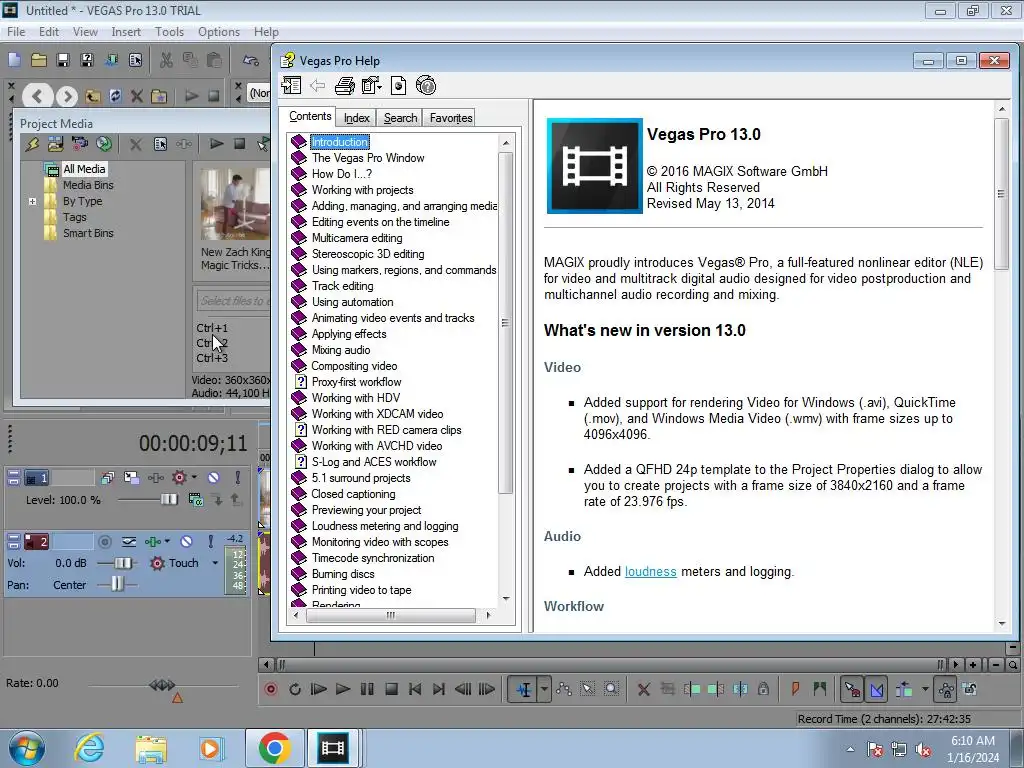This screenshot has width=1024, height=768.
Task: Click the Save As icon in main toolbar
Action: 87,61
